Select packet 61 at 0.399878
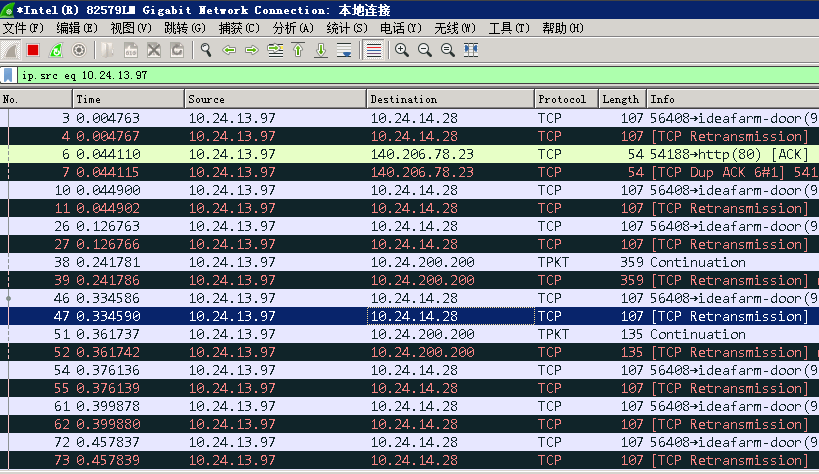 tap(410, 406)
